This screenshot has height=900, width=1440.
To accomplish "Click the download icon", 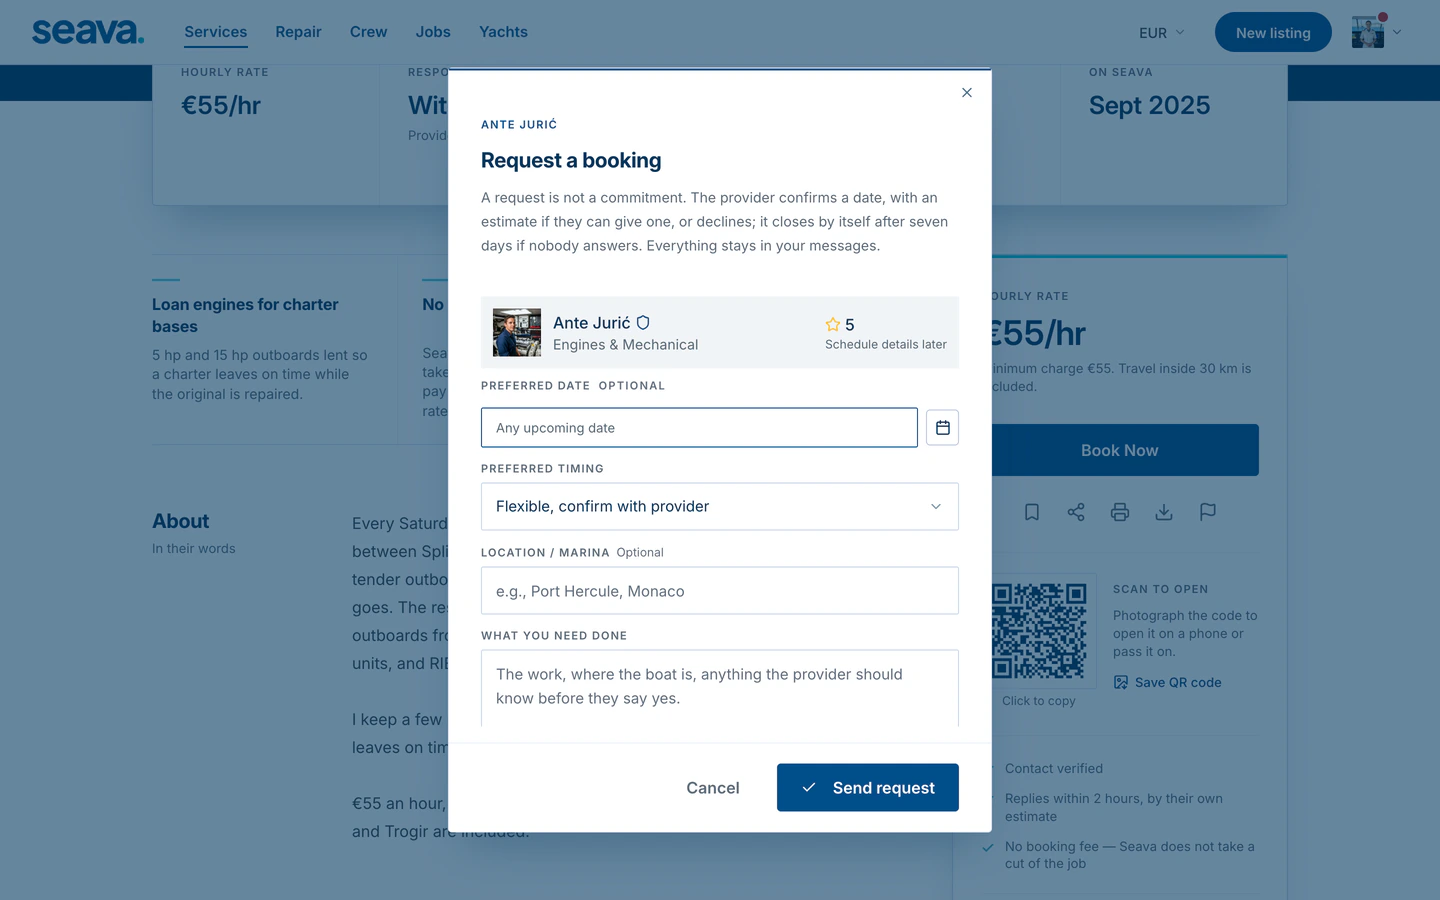I will tap(1164, 512).
